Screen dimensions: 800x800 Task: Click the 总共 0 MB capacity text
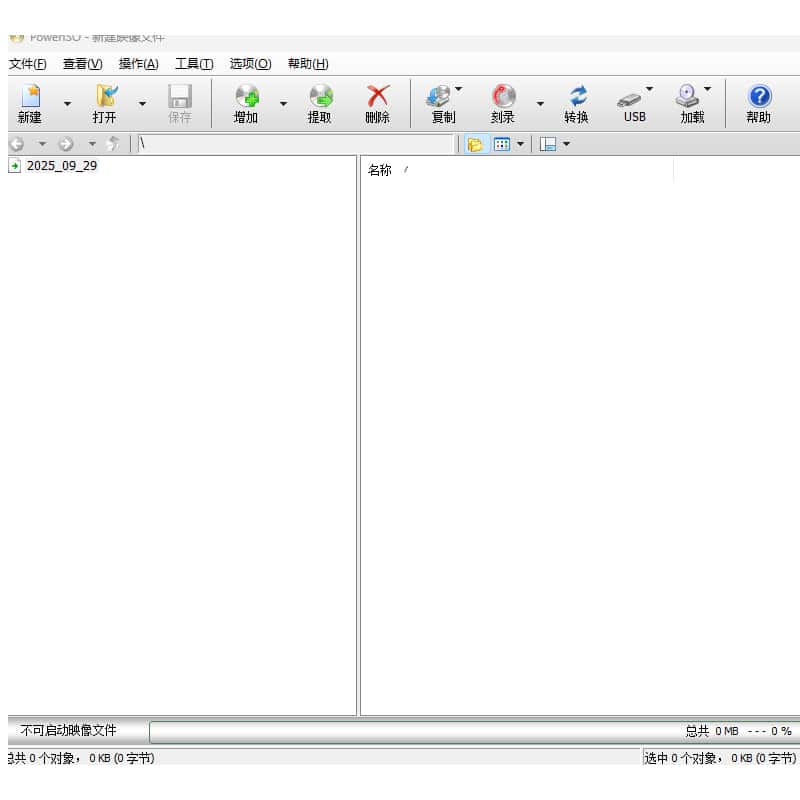pos(712,731)
